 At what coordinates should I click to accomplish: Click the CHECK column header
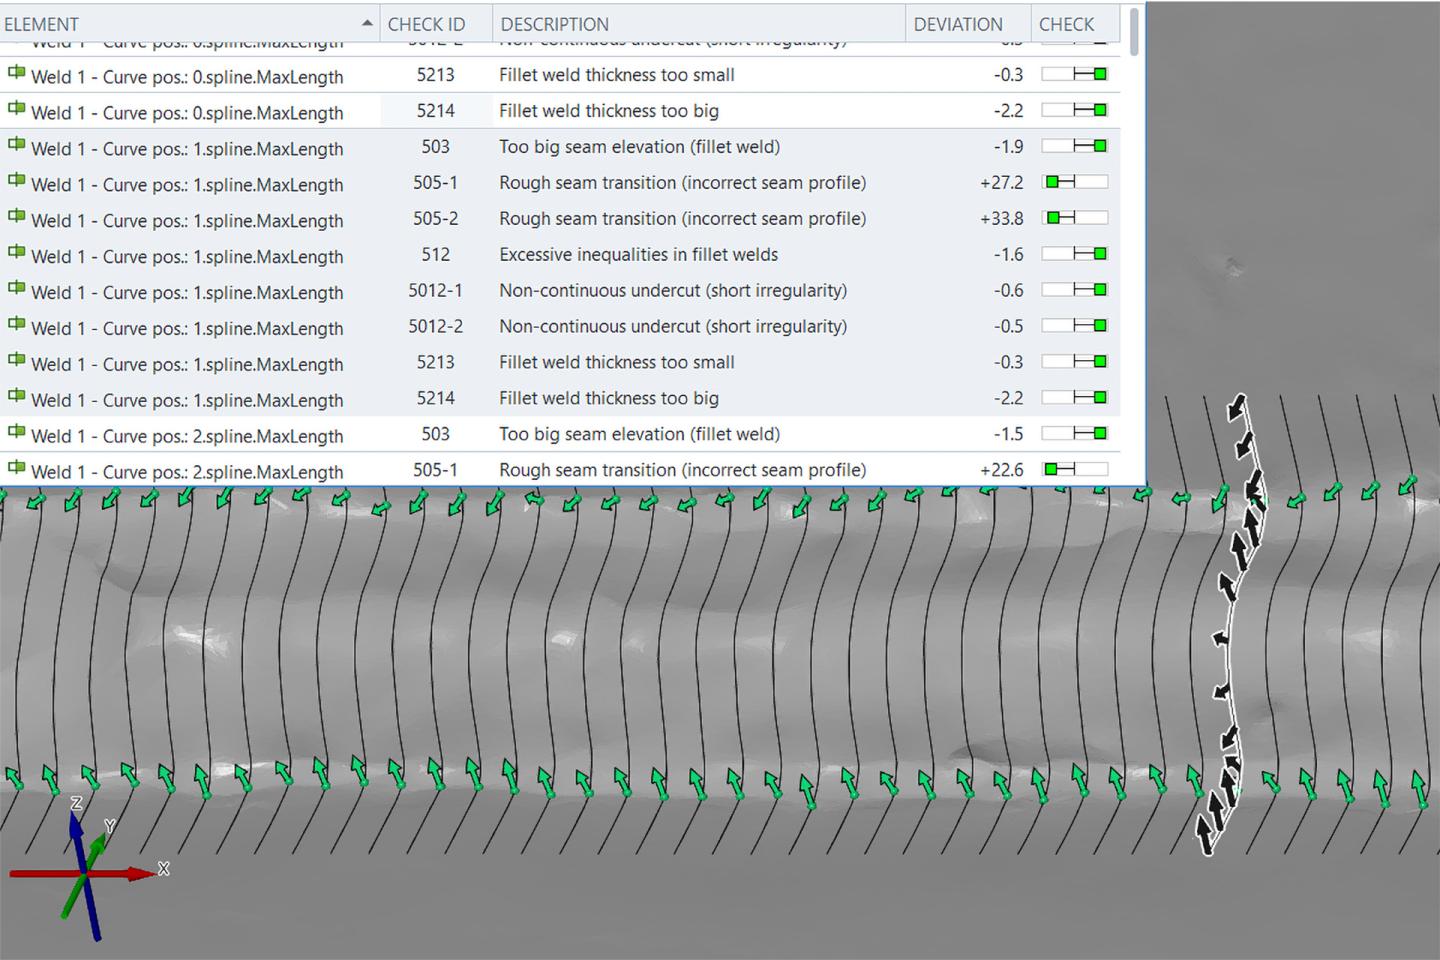pyautogui.click(x=1067, y=23)
